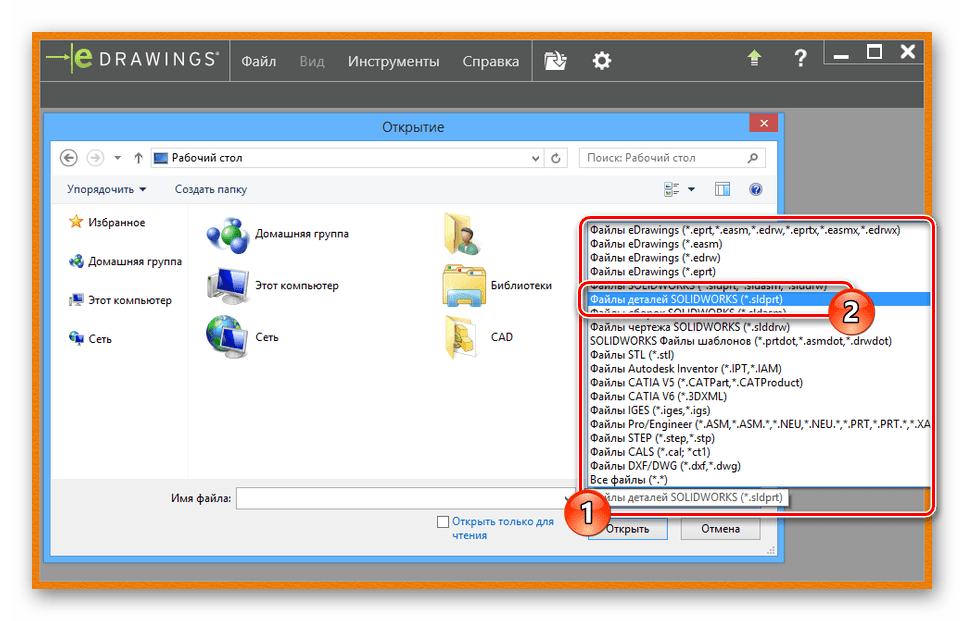Screen dimensions: 964x621
Task: Toggle the preview pane icon
Action: coord(722,189)
